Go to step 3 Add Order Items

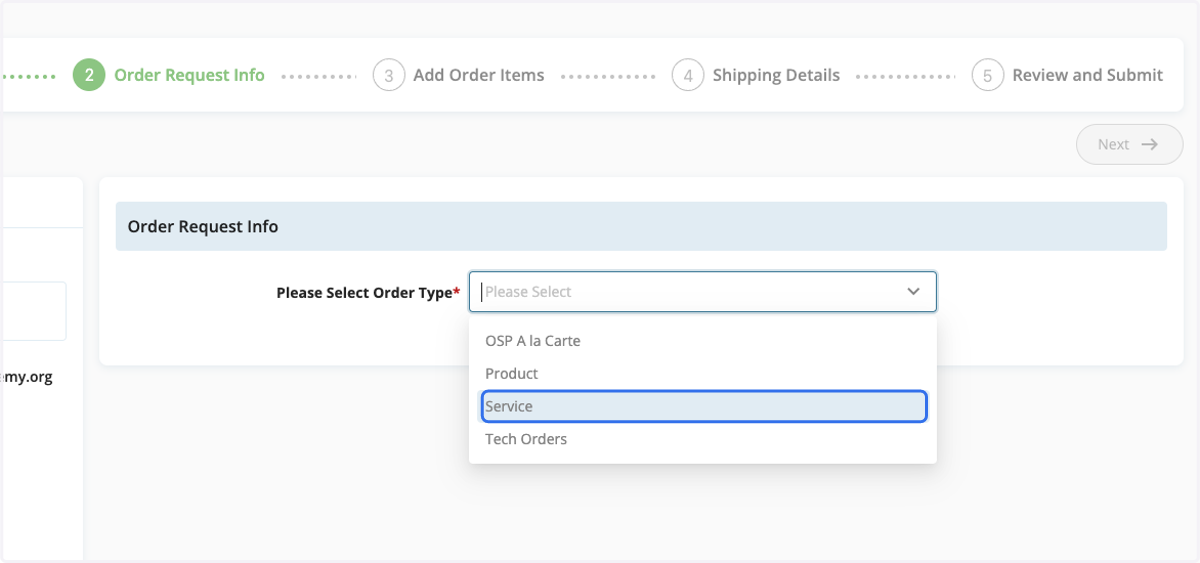point(459,75)
